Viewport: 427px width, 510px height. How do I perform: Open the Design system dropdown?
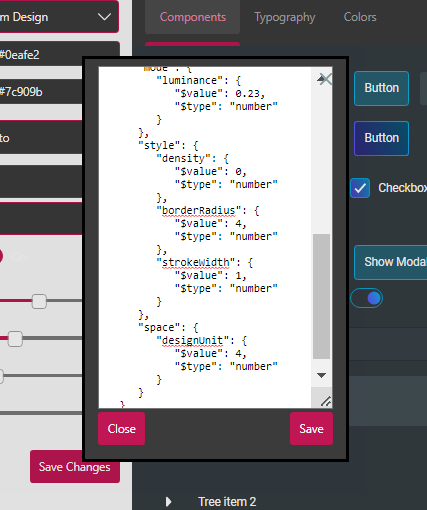59,17
